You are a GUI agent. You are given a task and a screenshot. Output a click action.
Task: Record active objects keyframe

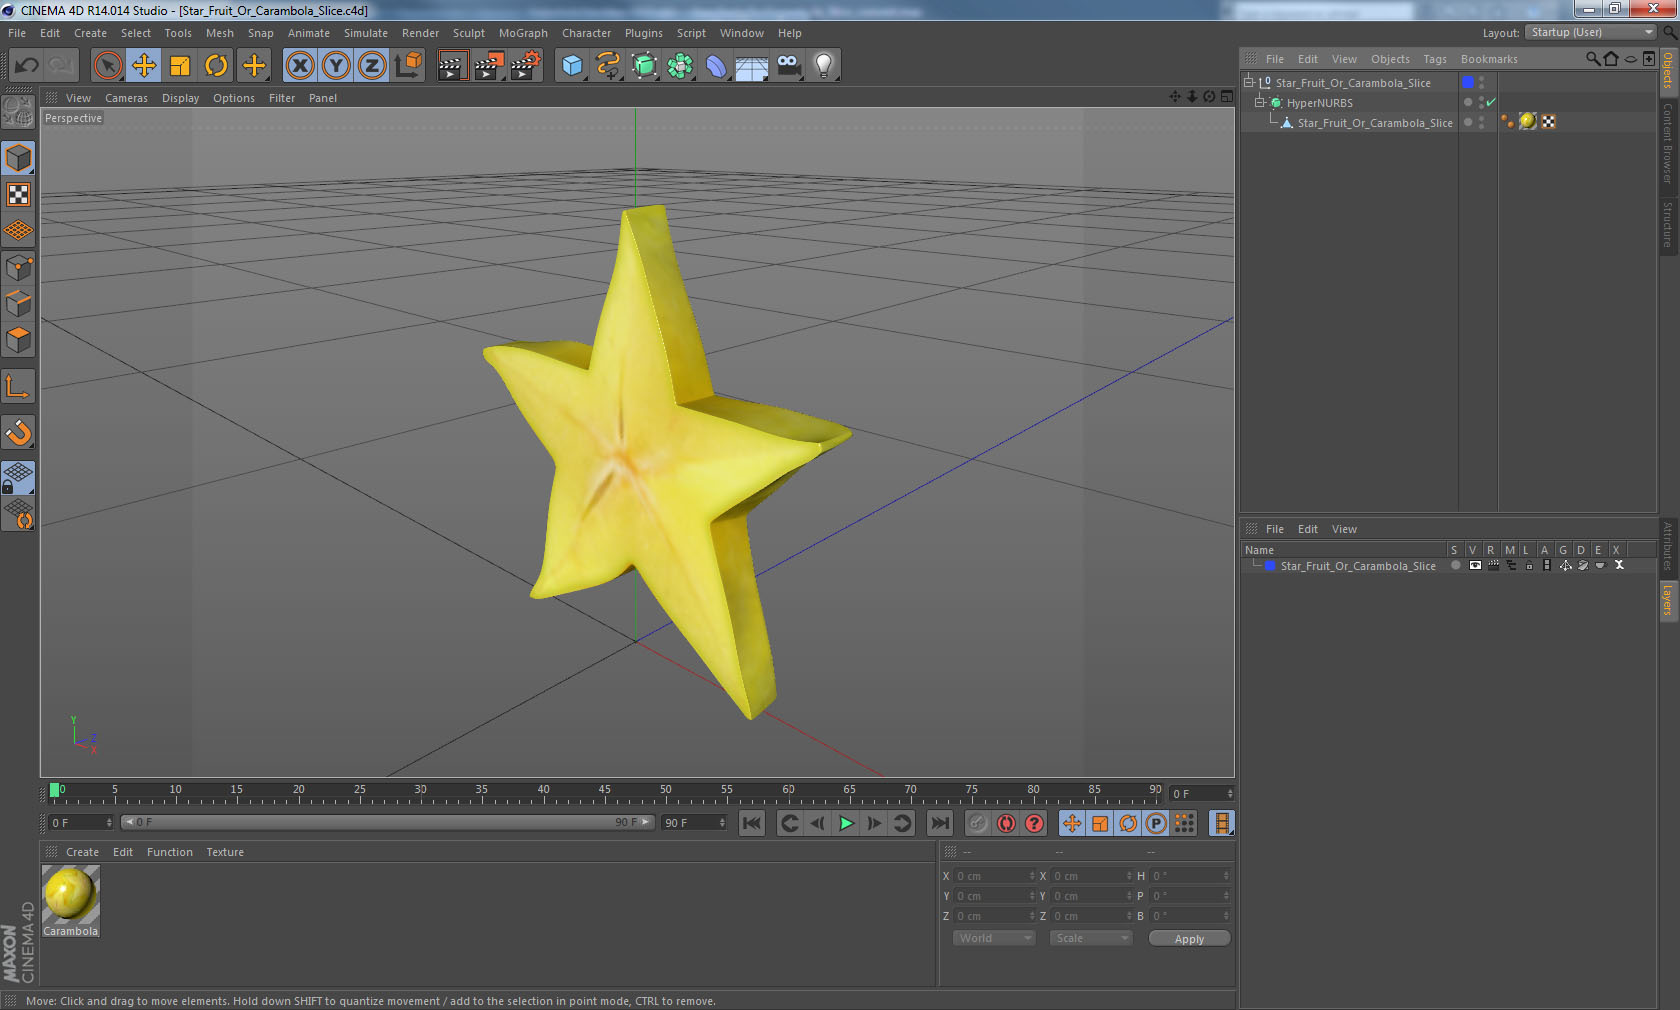tap(978, 823)
